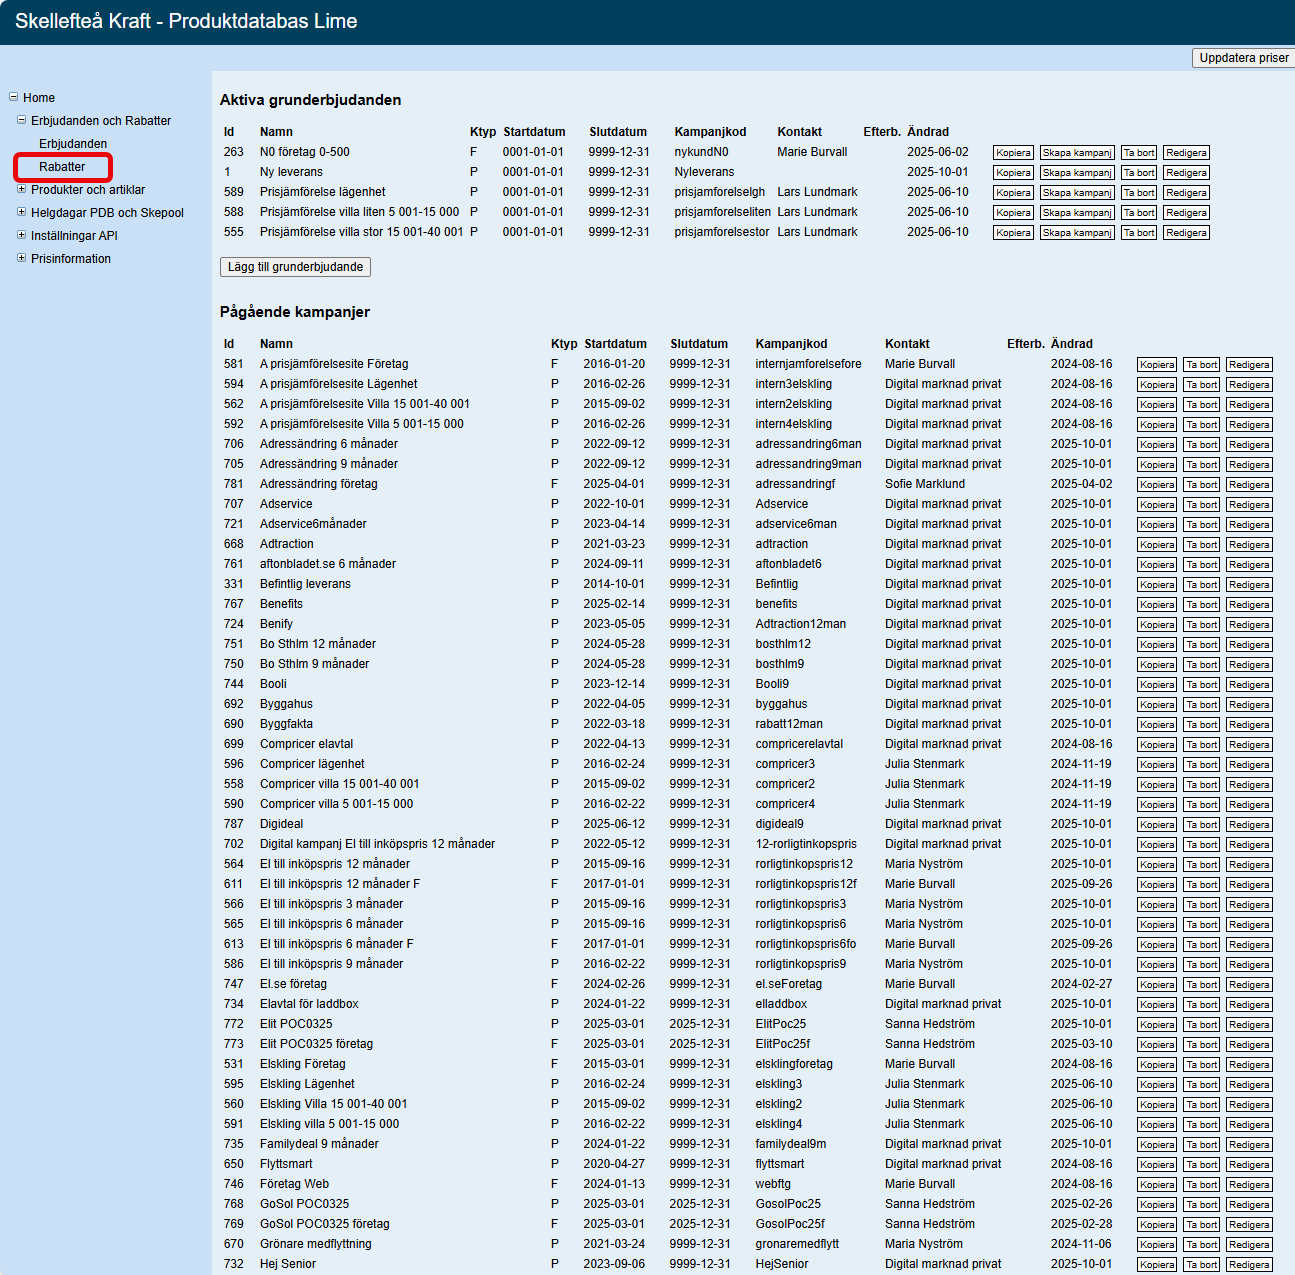This screenshot has width=1295, height=1275.
Task: Delete the Prisjämförelse lägenhet offer
Action: [1138, 193]
